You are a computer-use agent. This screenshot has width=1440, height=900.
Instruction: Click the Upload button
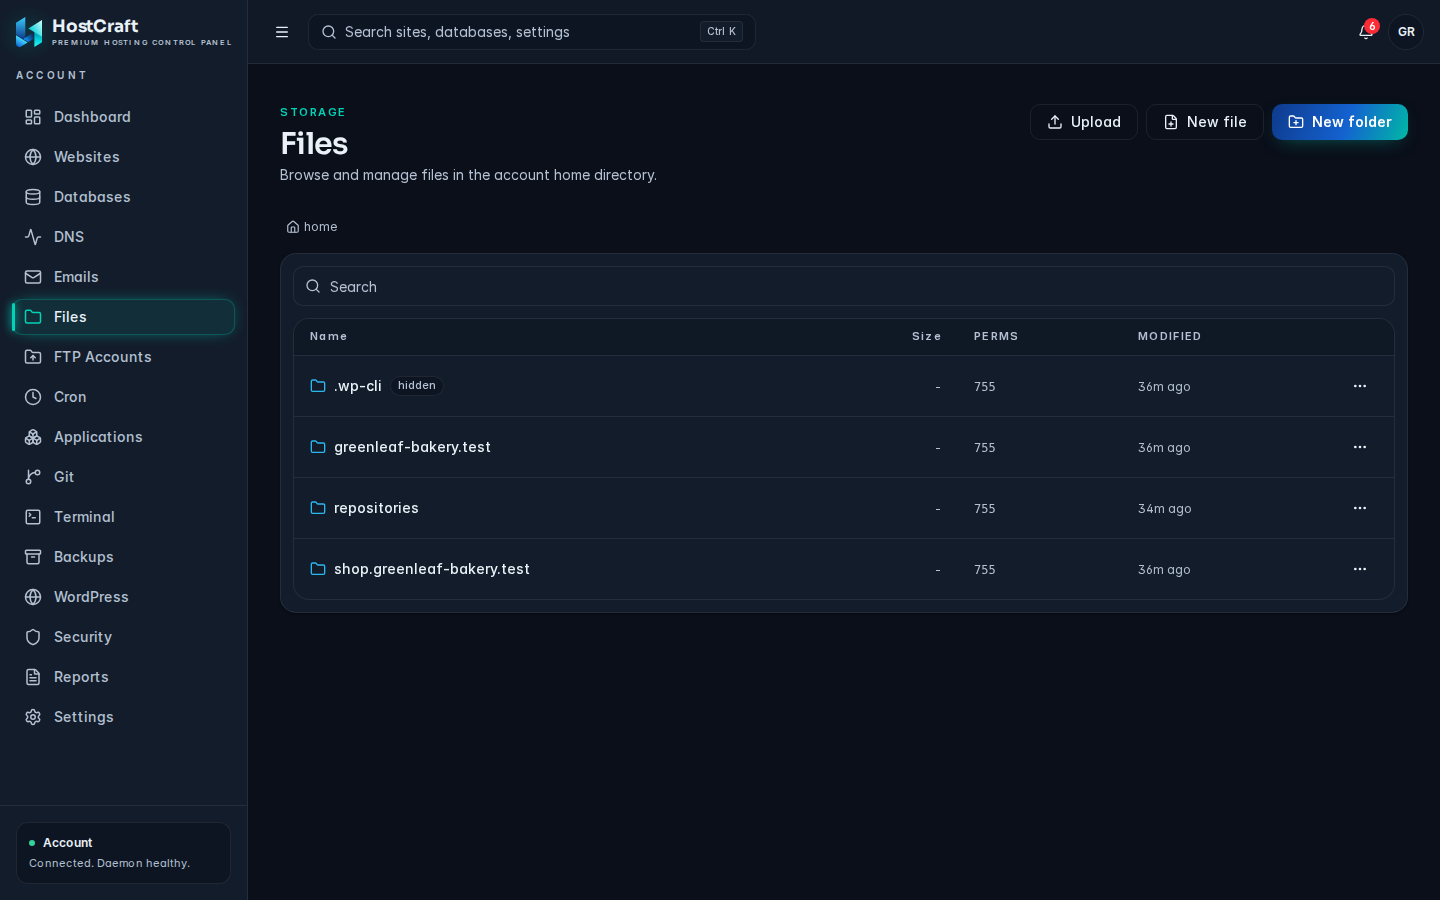click(1084, 122)
